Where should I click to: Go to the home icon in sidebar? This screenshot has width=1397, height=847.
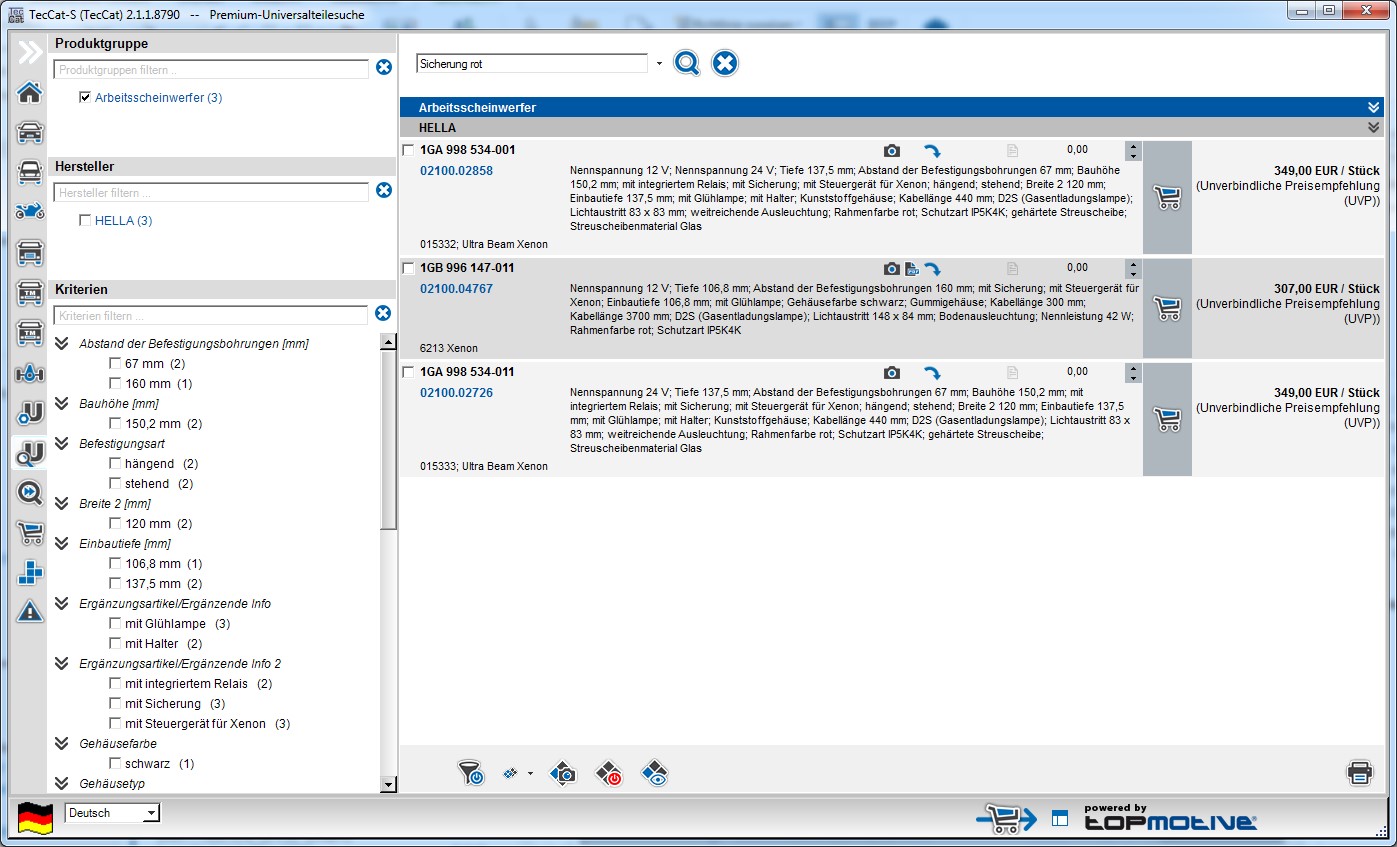tap(30, 93)
